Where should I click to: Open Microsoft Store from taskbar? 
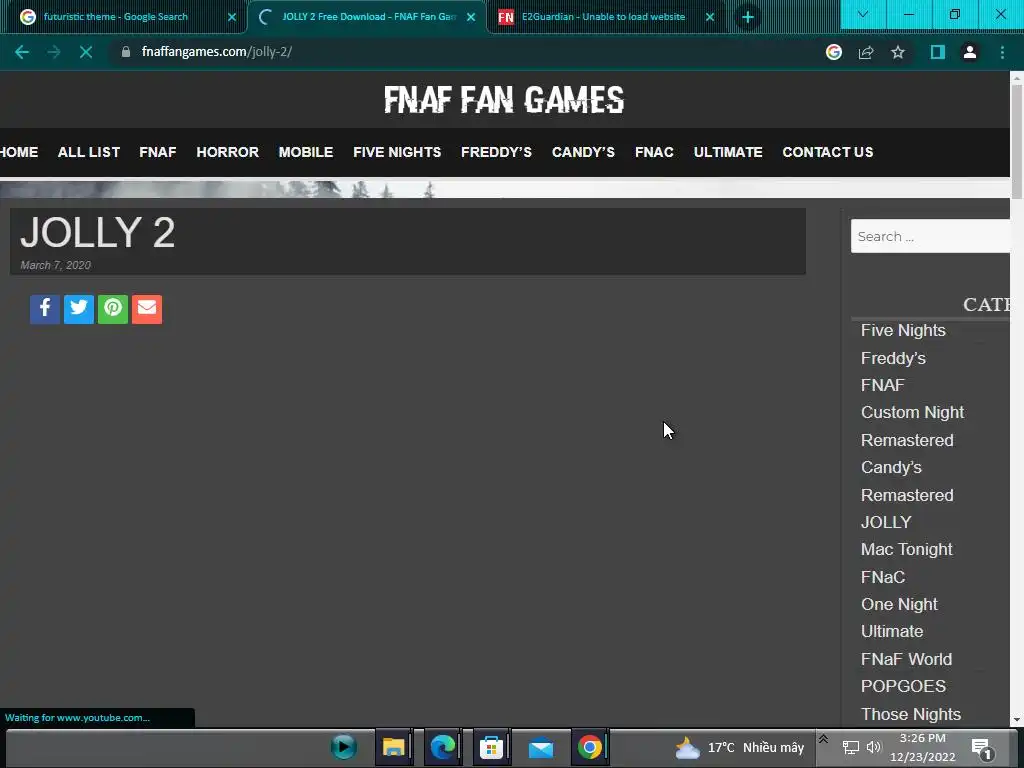492,747
